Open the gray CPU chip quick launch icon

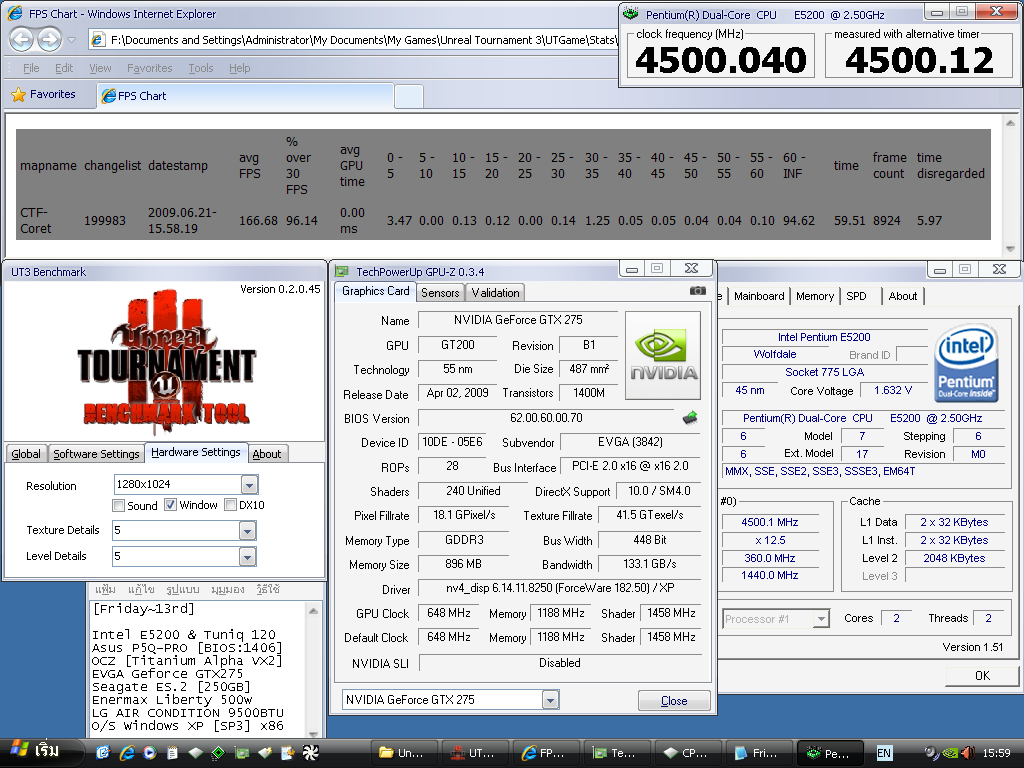point(195,753)
